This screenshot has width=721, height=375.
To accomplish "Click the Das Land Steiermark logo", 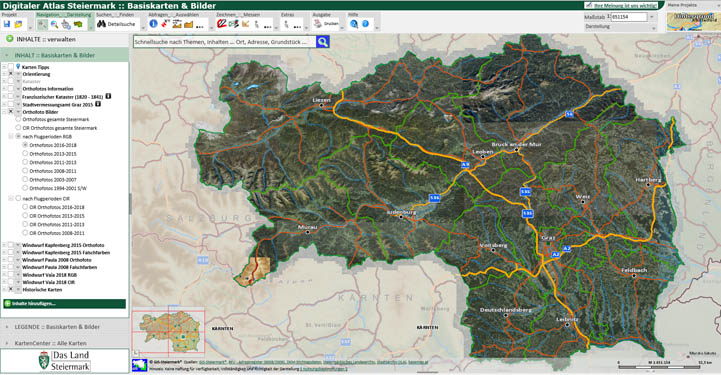I will pyautogui.click(x=64, y=361).
